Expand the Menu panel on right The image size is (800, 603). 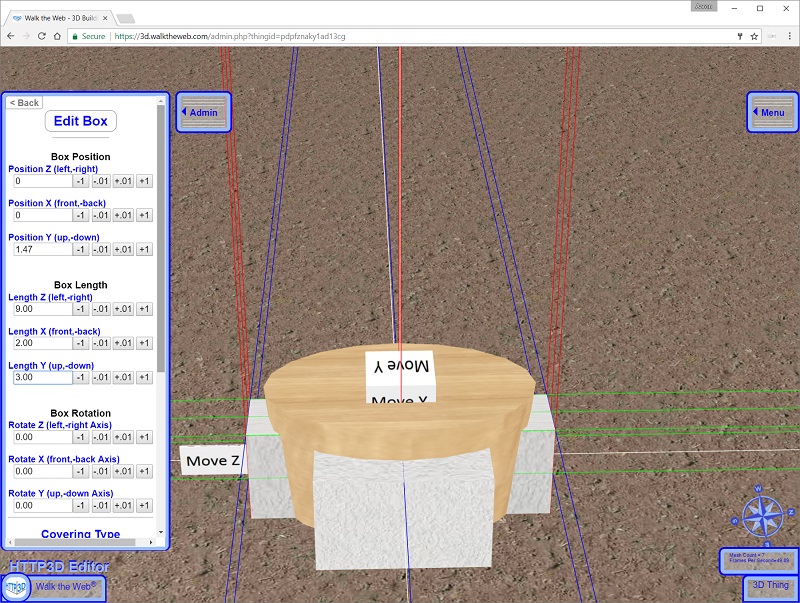click(772, 113)
